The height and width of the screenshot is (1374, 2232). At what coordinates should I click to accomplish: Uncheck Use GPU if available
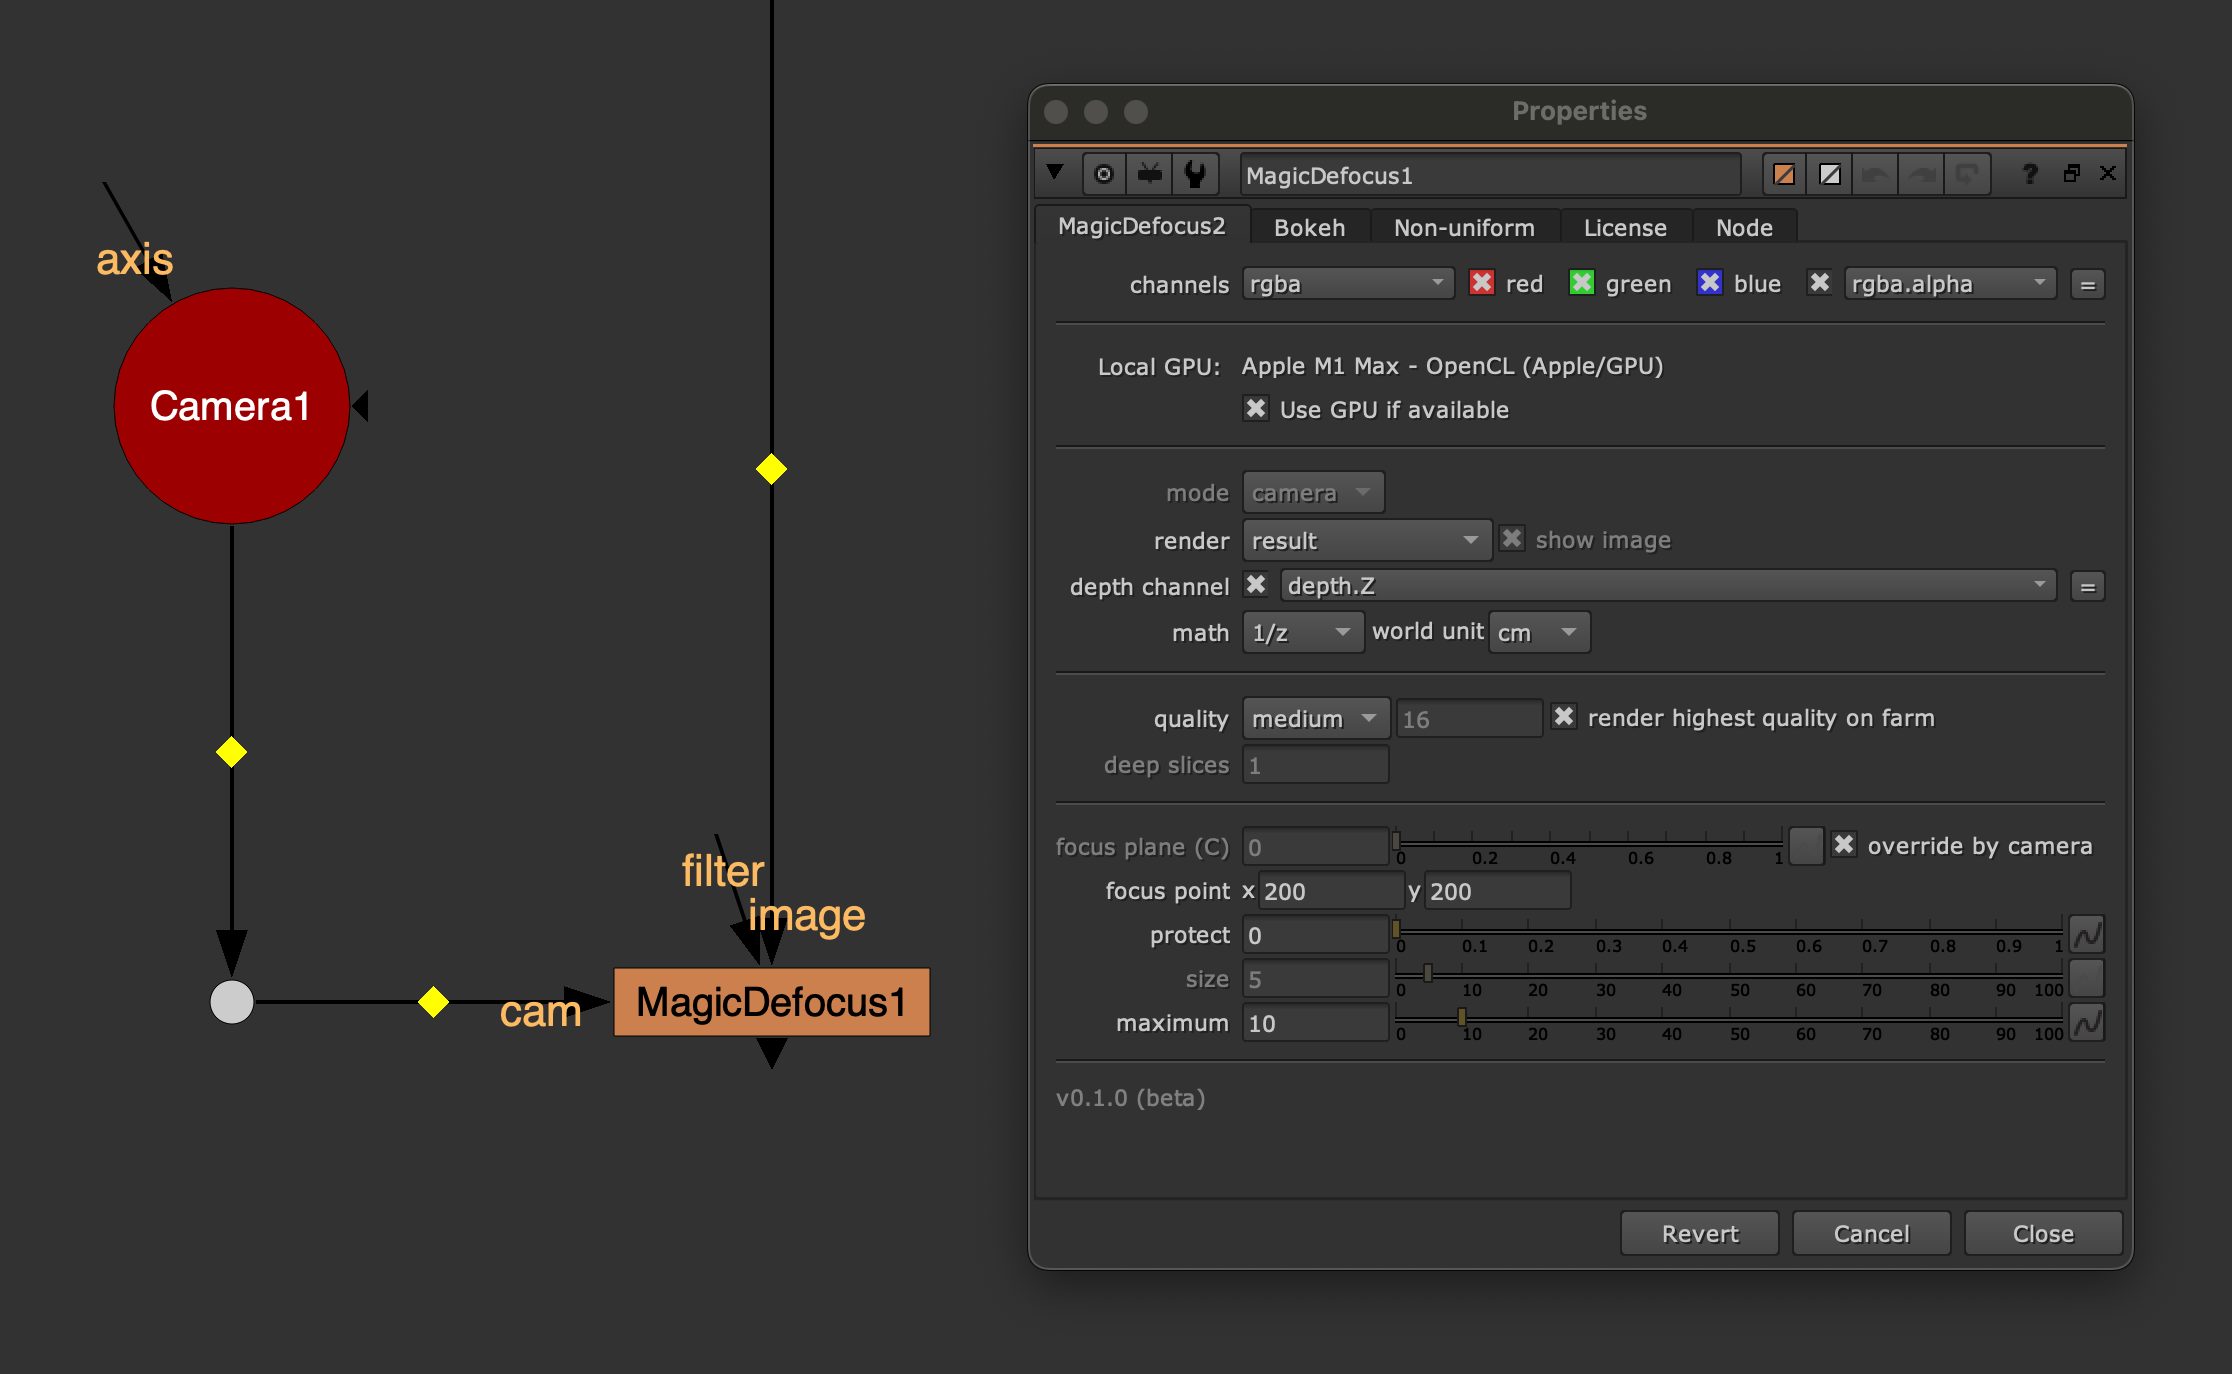(x=1256, y=409)
